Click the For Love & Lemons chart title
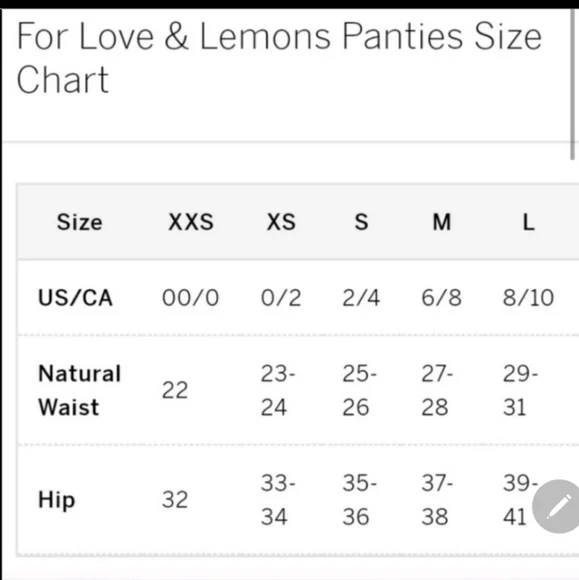 (279, 58)
